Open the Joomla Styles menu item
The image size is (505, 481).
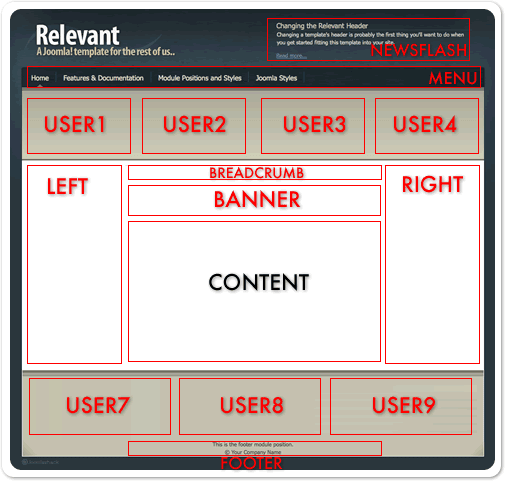pyautogui.click(x=276, y=78)
